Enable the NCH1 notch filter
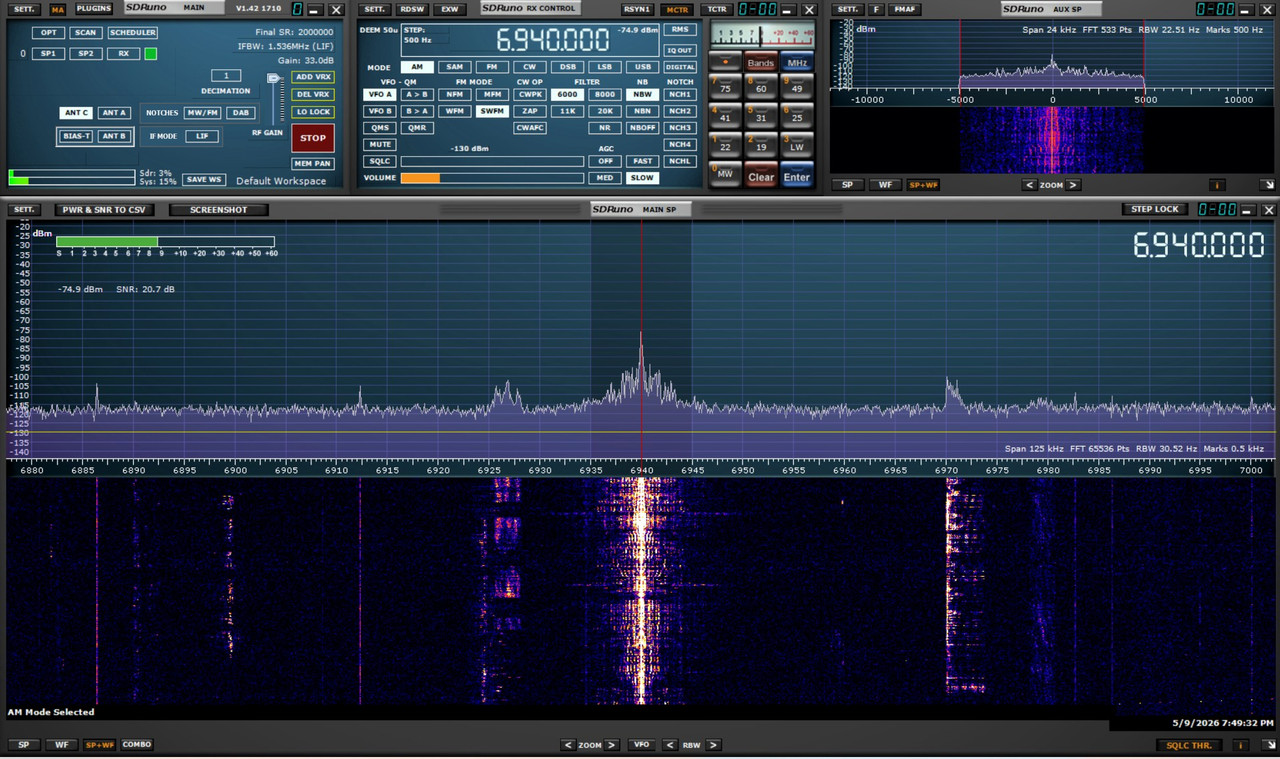The width and height of the screenshot is (1280, 759). pyautogui.click(x=680, y=95)
